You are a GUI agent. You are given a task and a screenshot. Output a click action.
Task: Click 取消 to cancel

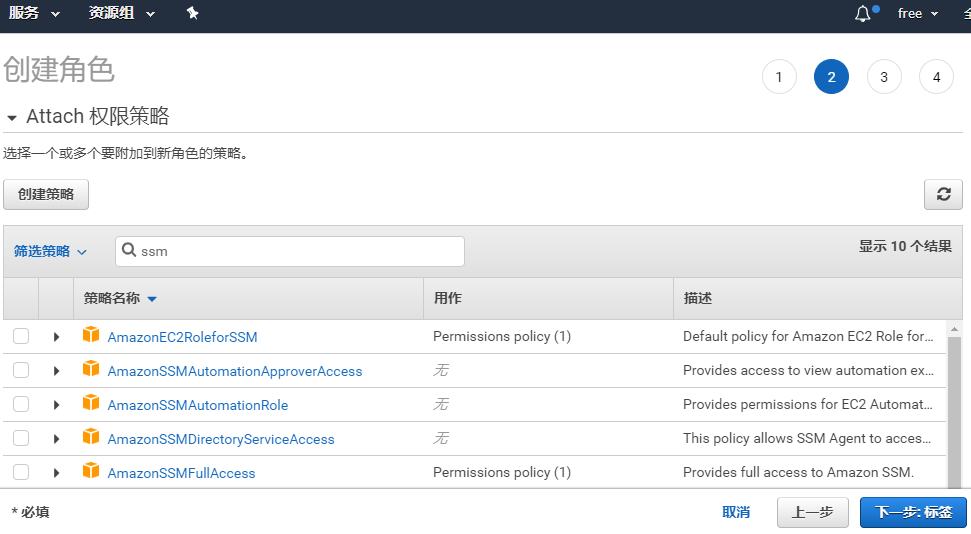[736, 512]
